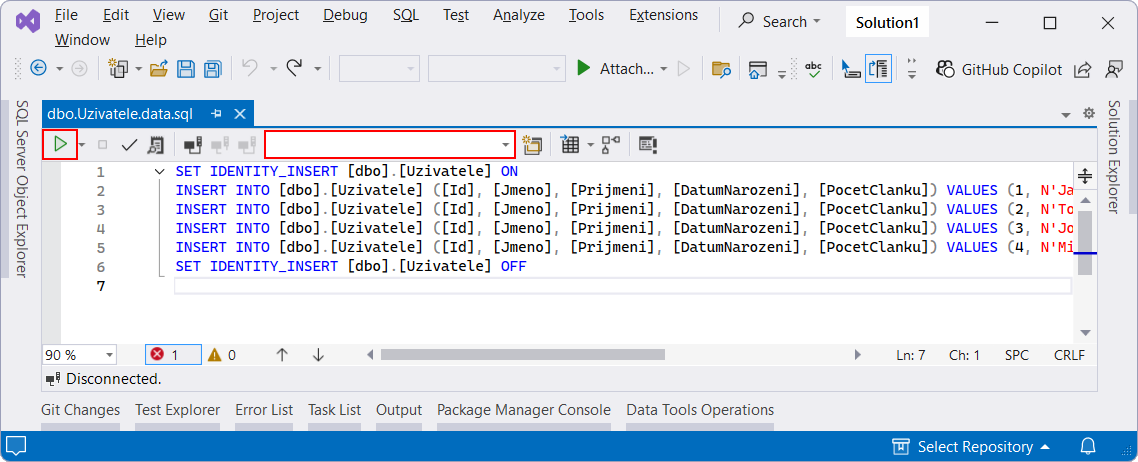The width and height of the screenshot is (1138, 462).
Task: Click the Navigate Backward arrow icon
Action: coord(38,68)
